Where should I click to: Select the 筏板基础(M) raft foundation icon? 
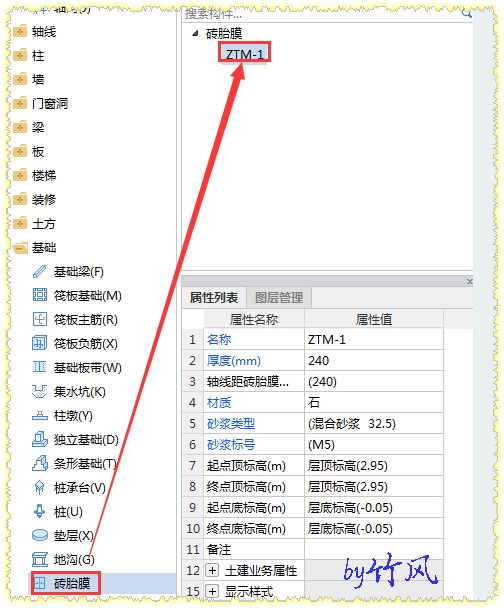coord(39,295)
